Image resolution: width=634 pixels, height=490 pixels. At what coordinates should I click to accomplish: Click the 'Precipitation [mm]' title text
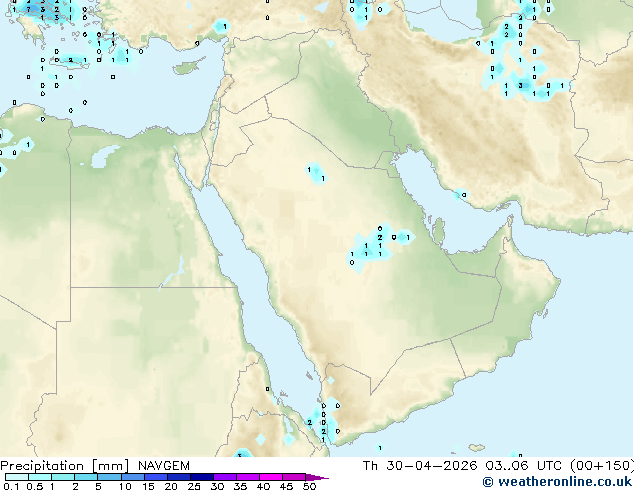(x=65, y=466)
